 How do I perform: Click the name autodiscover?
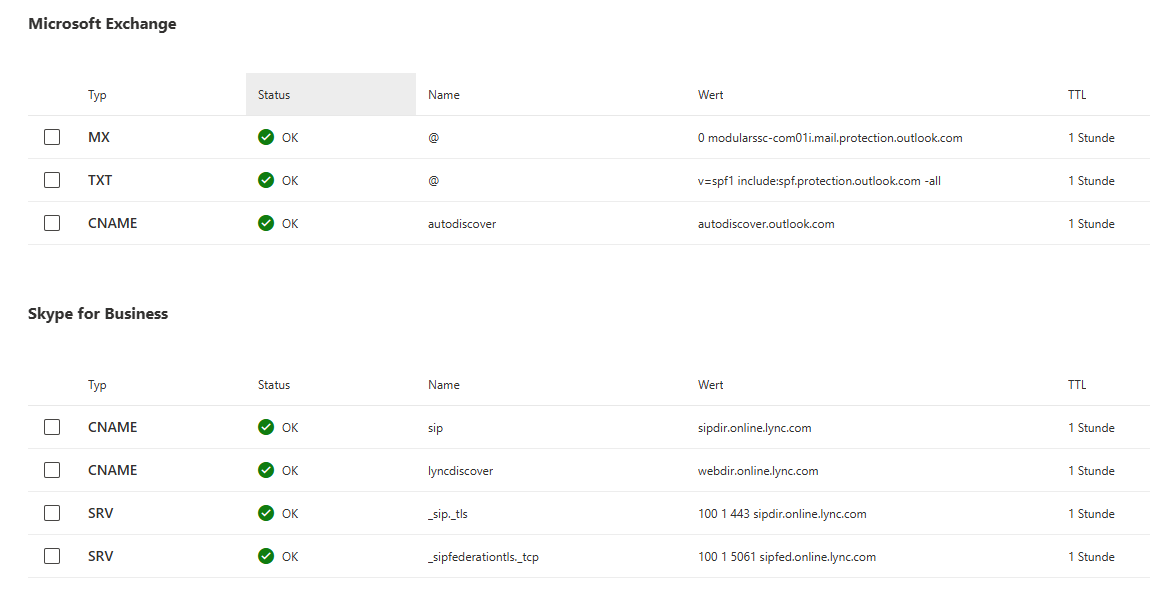[x=462, y=224]
